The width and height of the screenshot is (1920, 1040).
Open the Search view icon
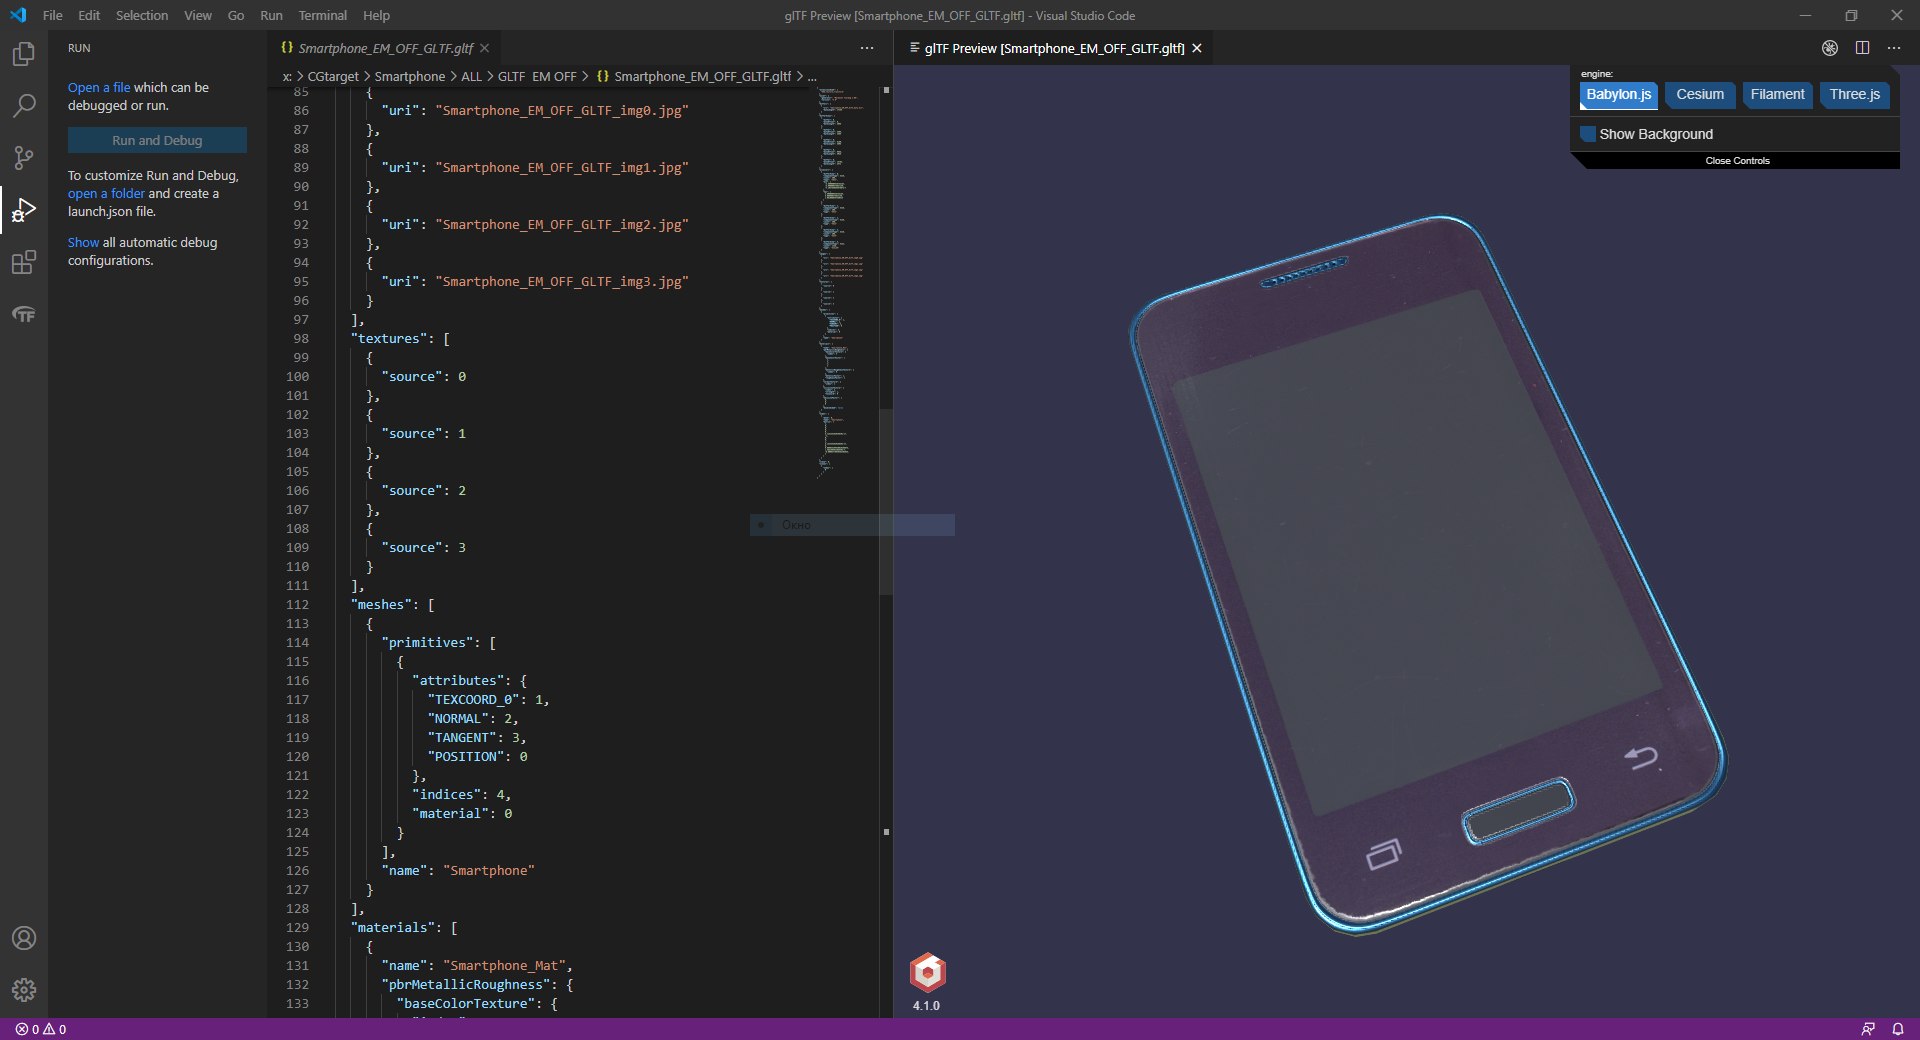[24, 105]
